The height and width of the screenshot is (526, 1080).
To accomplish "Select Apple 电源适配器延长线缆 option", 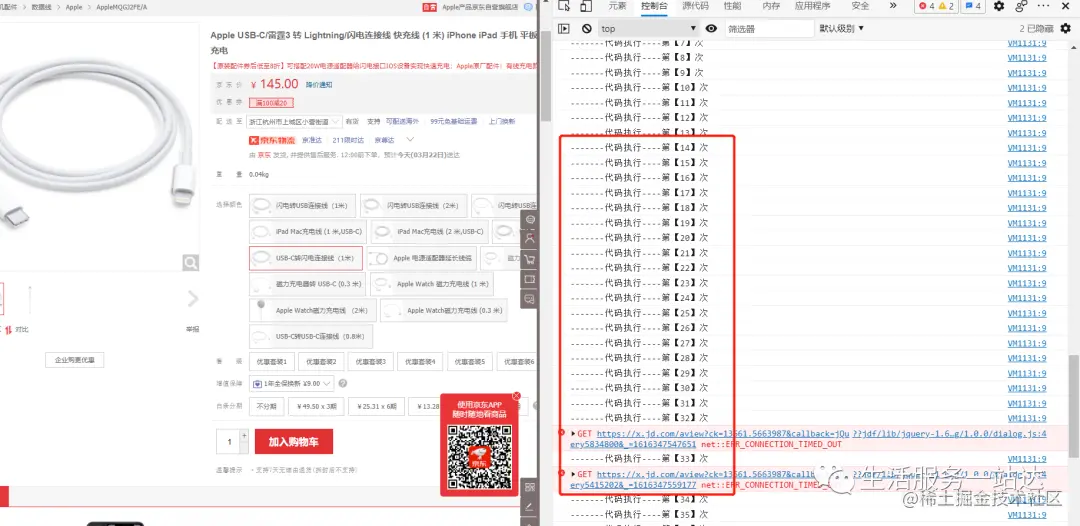I will tap(422, 258).
